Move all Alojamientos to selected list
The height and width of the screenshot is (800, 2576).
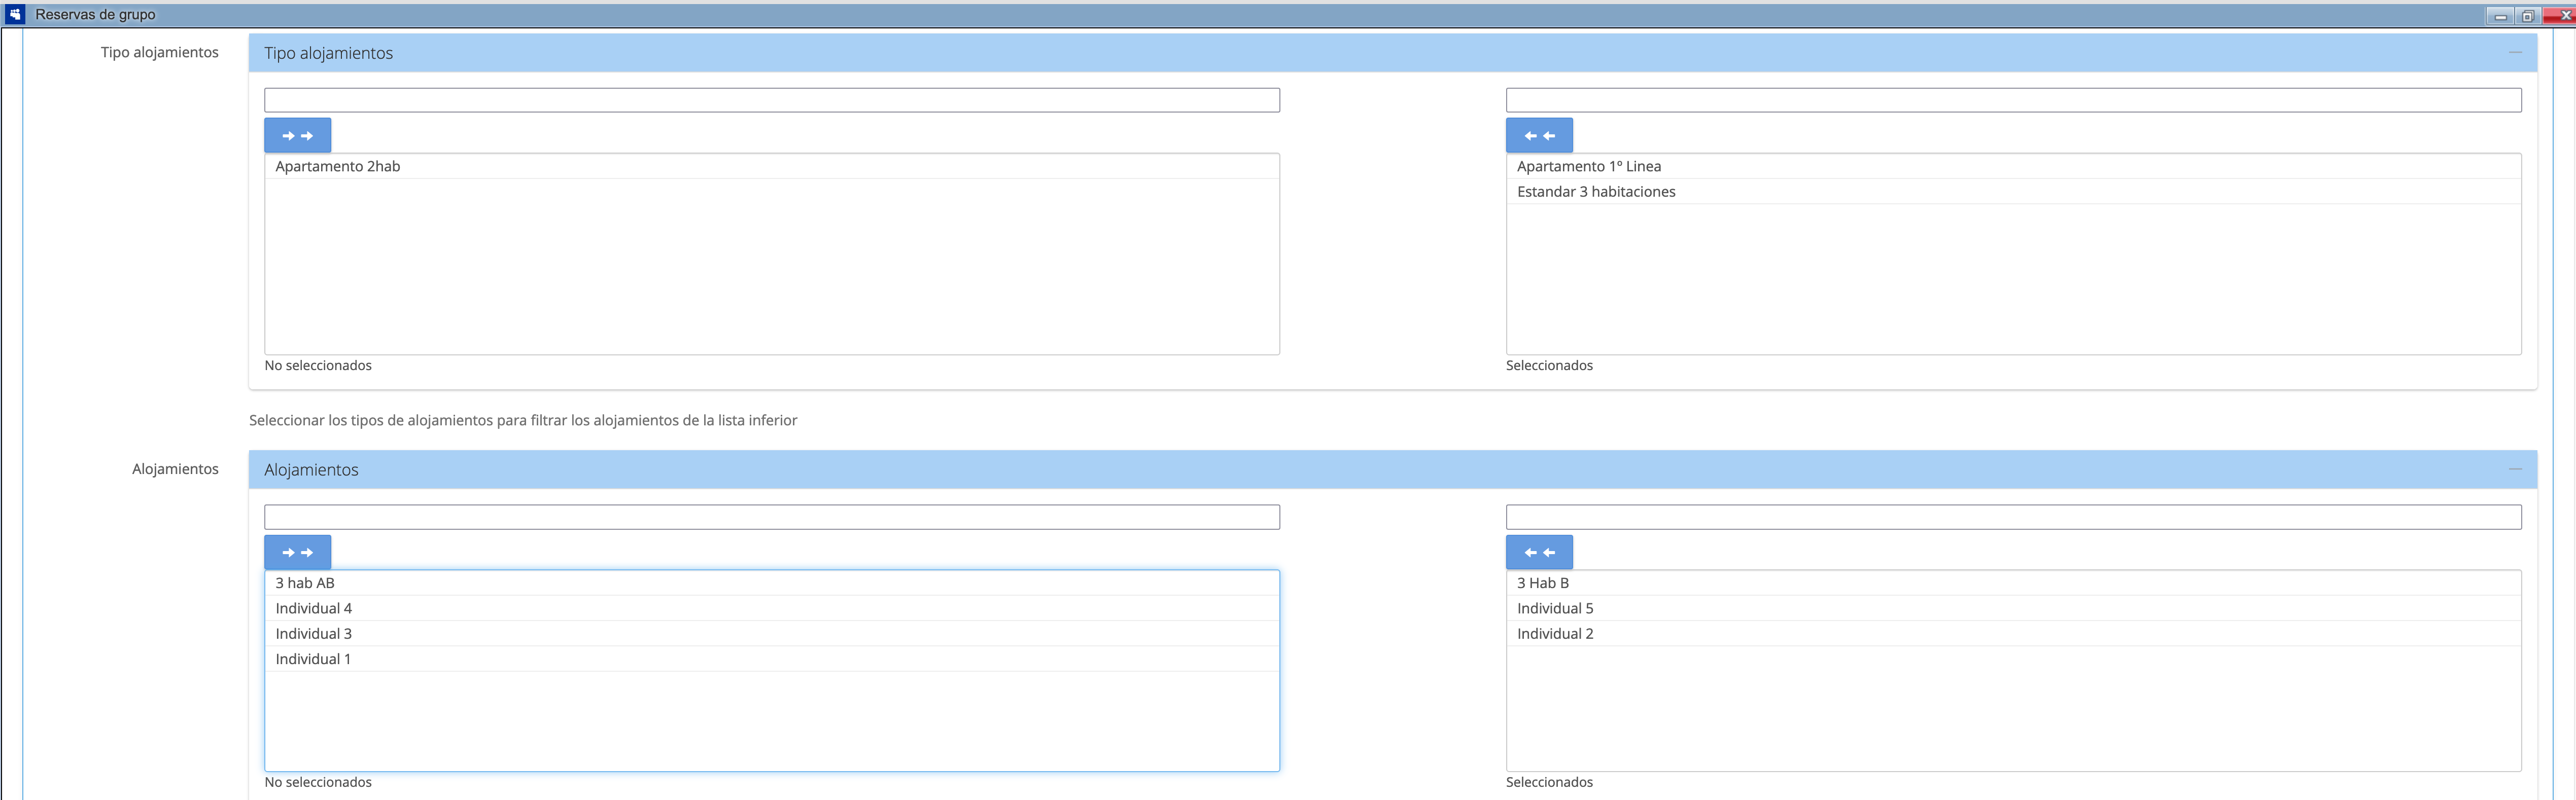point(297,552)
